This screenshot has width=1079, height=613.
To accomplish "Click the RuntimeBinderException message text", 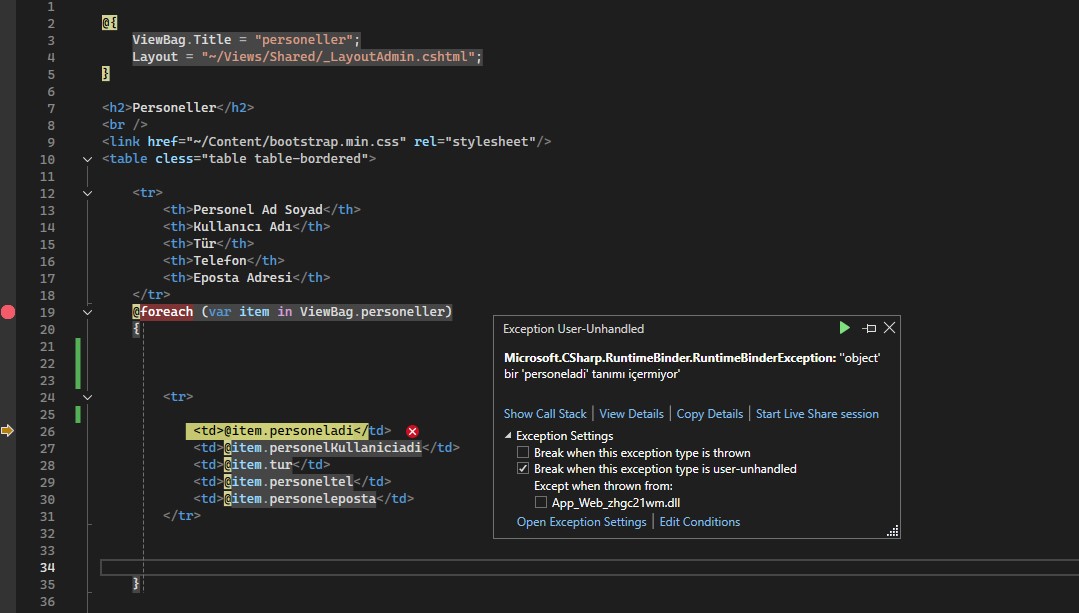I will pyautogui.click(x=692, y=366).
